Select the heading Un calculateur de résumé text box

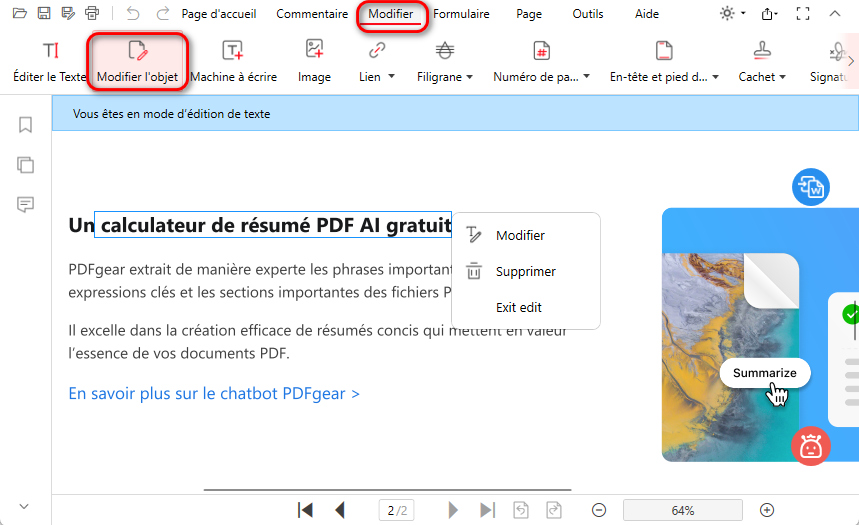[x=273, y=225]
